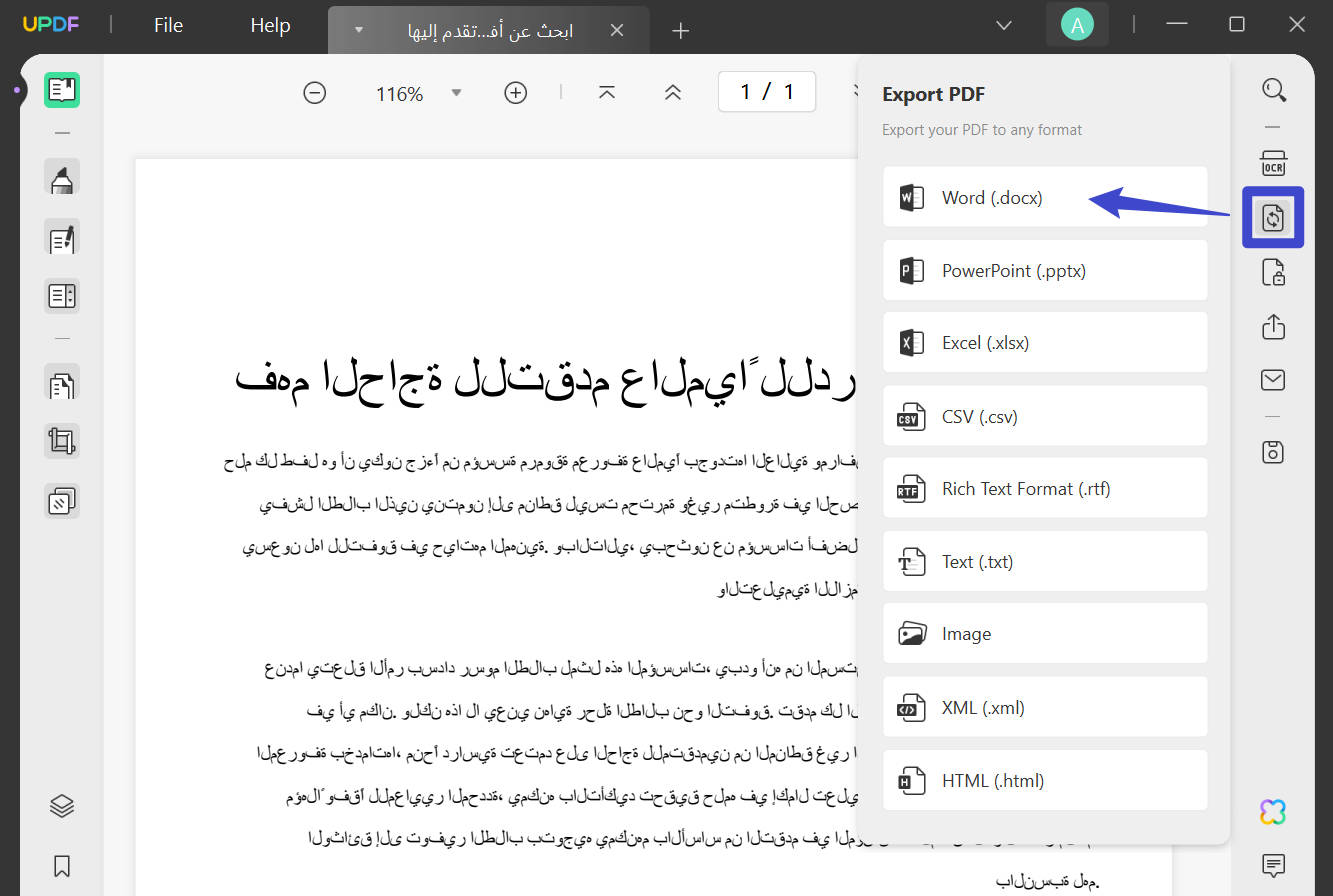The image size is (1333, 896).
Task: Launch the OCR tool
Action: pos(1273,163)
